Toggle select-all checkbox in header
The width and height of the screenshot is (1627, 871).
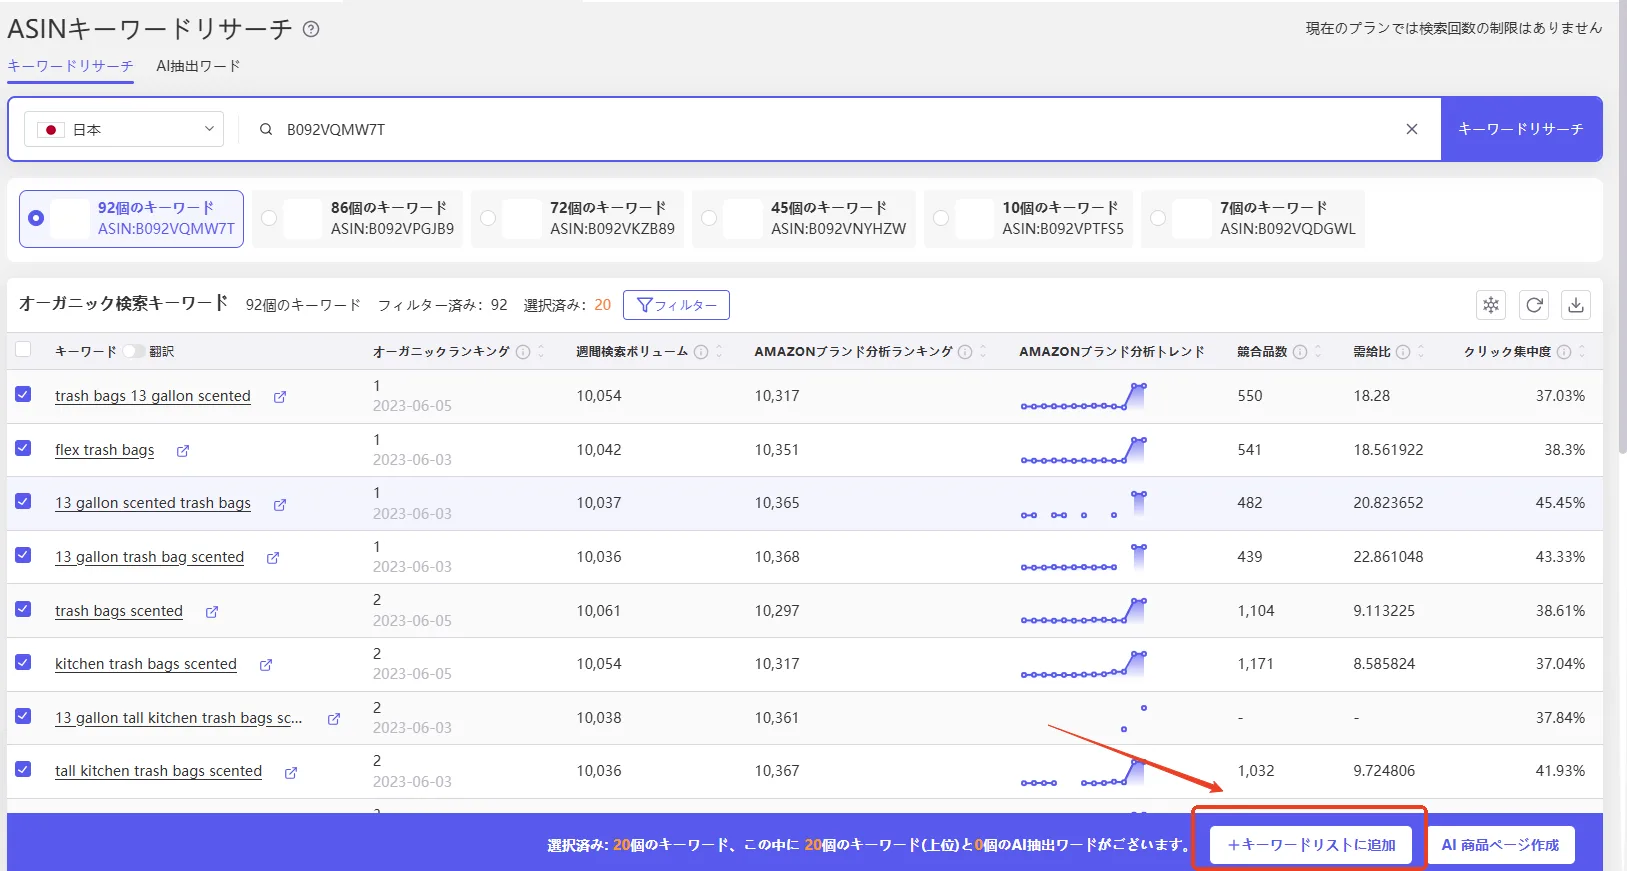(23, 349)
